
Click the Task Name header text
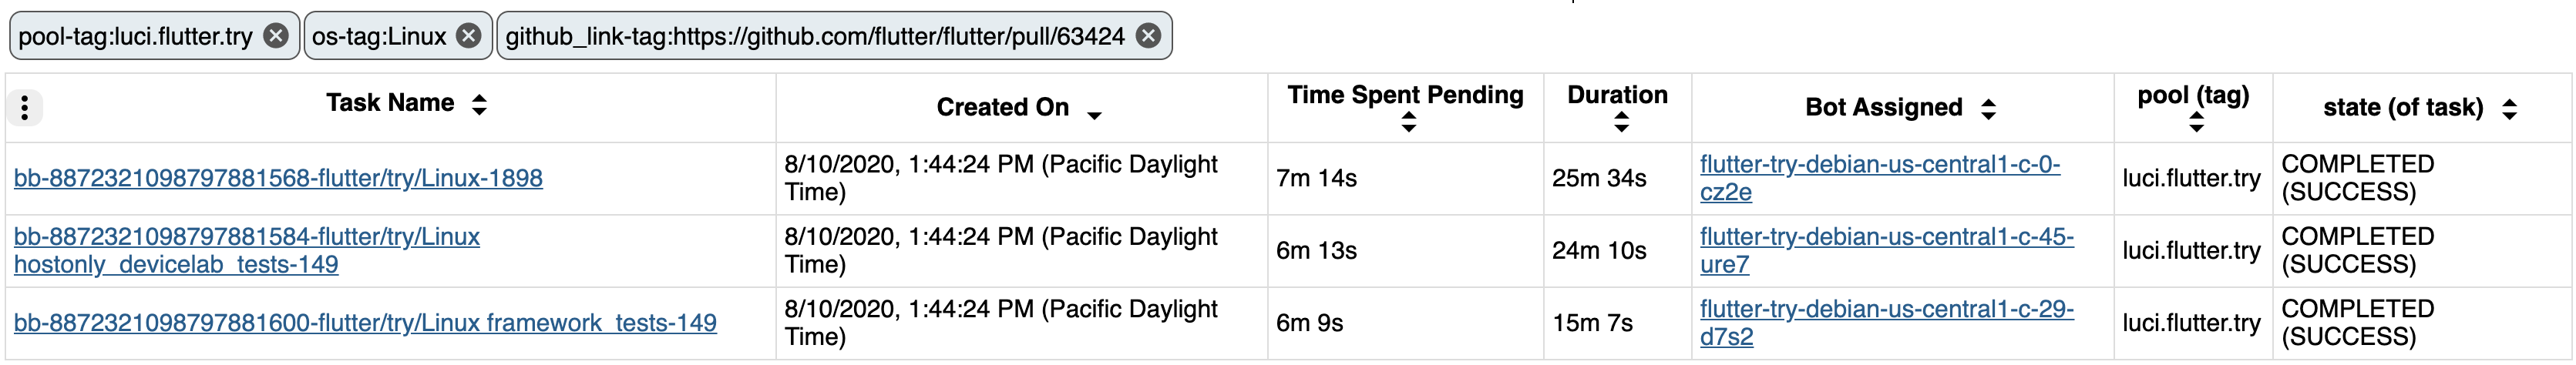point(390,103)
